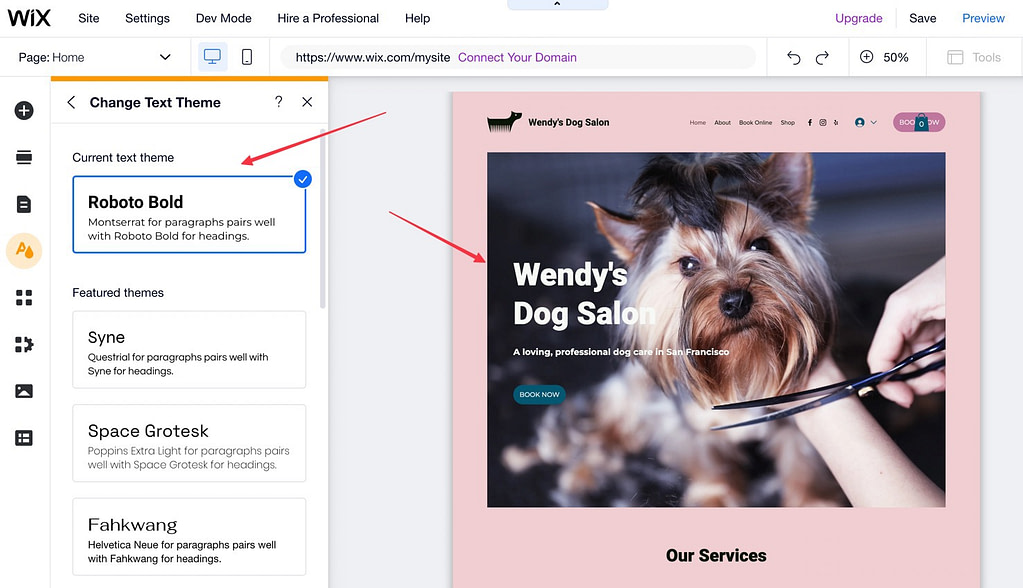
Task: Click the Preview button
Action: coord(983,18)
